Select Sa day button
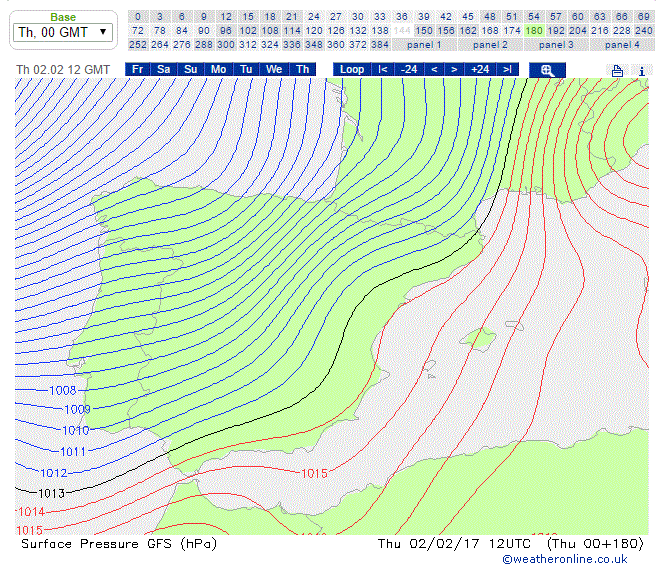Viewport: 667px width, 577px height. [163, 69]
